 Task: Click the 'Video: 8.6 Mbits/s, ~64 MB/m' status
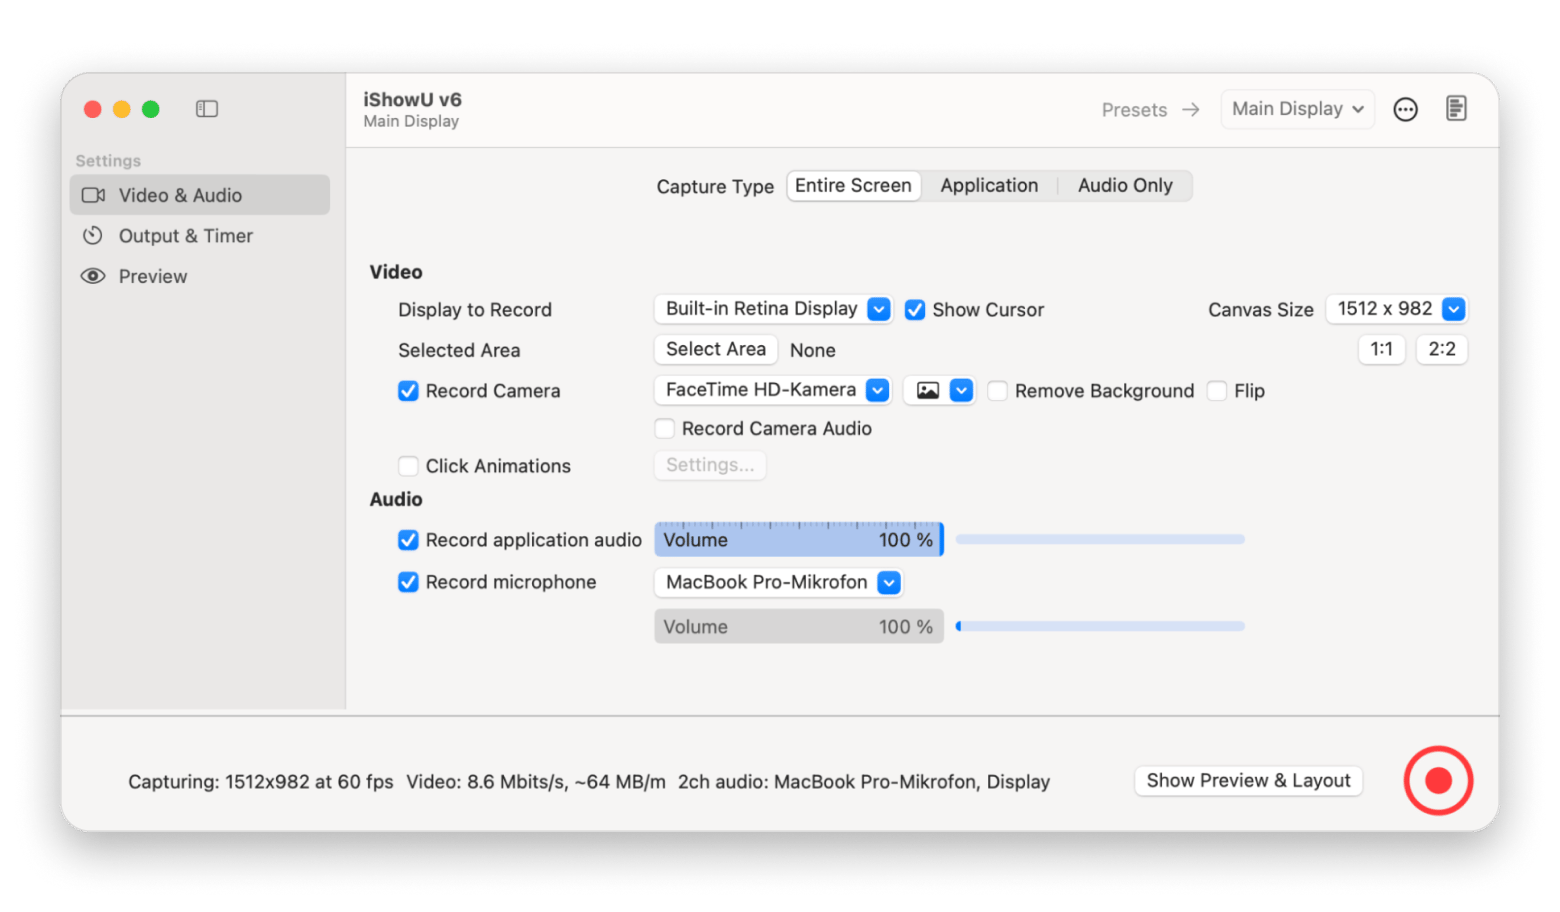[535, 782]
